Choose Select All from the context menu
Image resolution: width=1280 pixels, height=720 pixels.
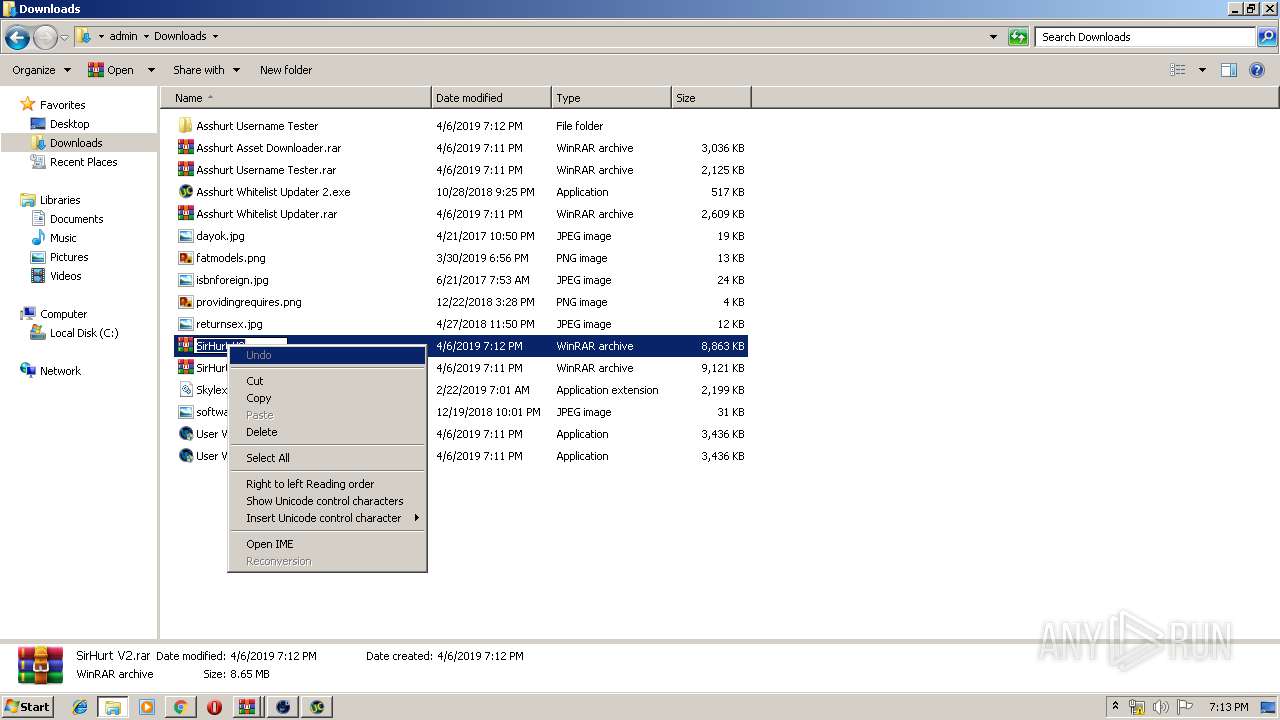327,458
